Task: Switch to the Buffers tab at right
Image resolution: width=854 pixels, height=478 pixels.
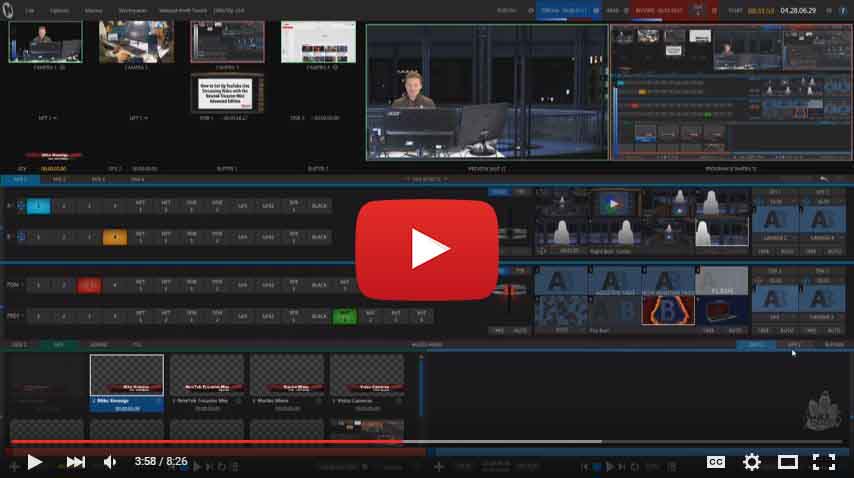Action: click(834, 345)
